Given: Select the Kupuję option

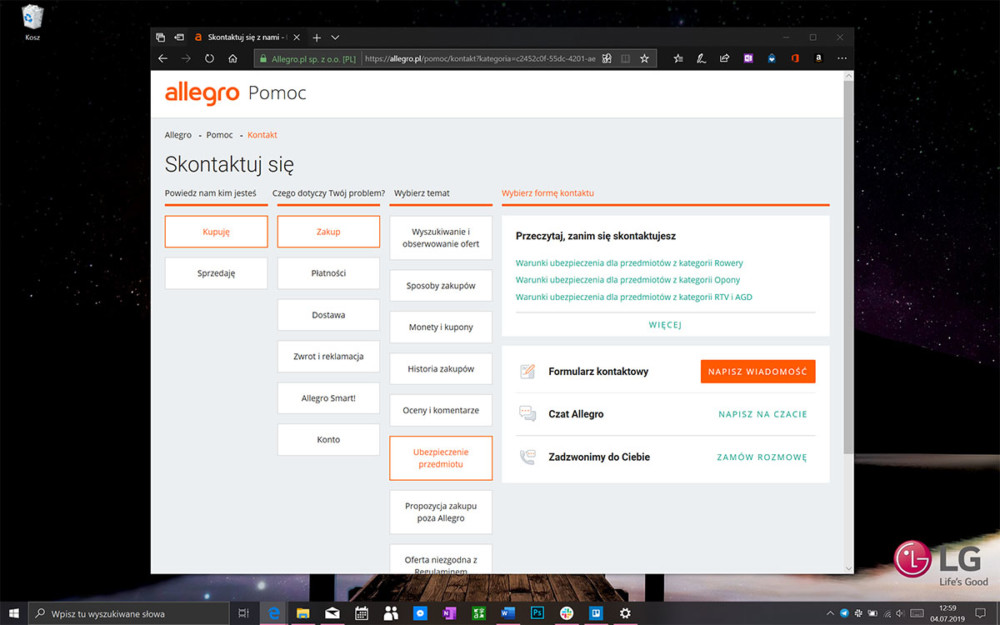Looking at the screenshot, I should tap(216, 232).
